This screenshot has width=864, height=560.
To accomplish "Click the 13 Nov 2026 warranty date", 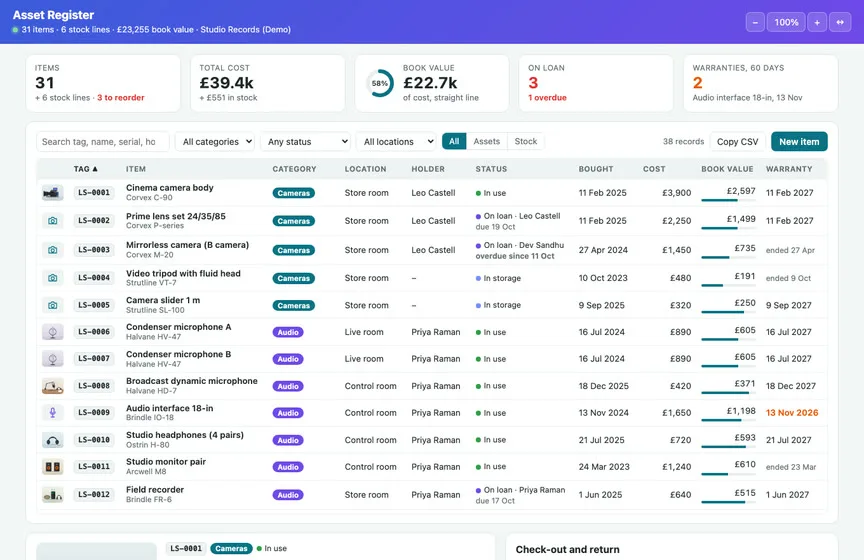I will (x=792, y=413).
